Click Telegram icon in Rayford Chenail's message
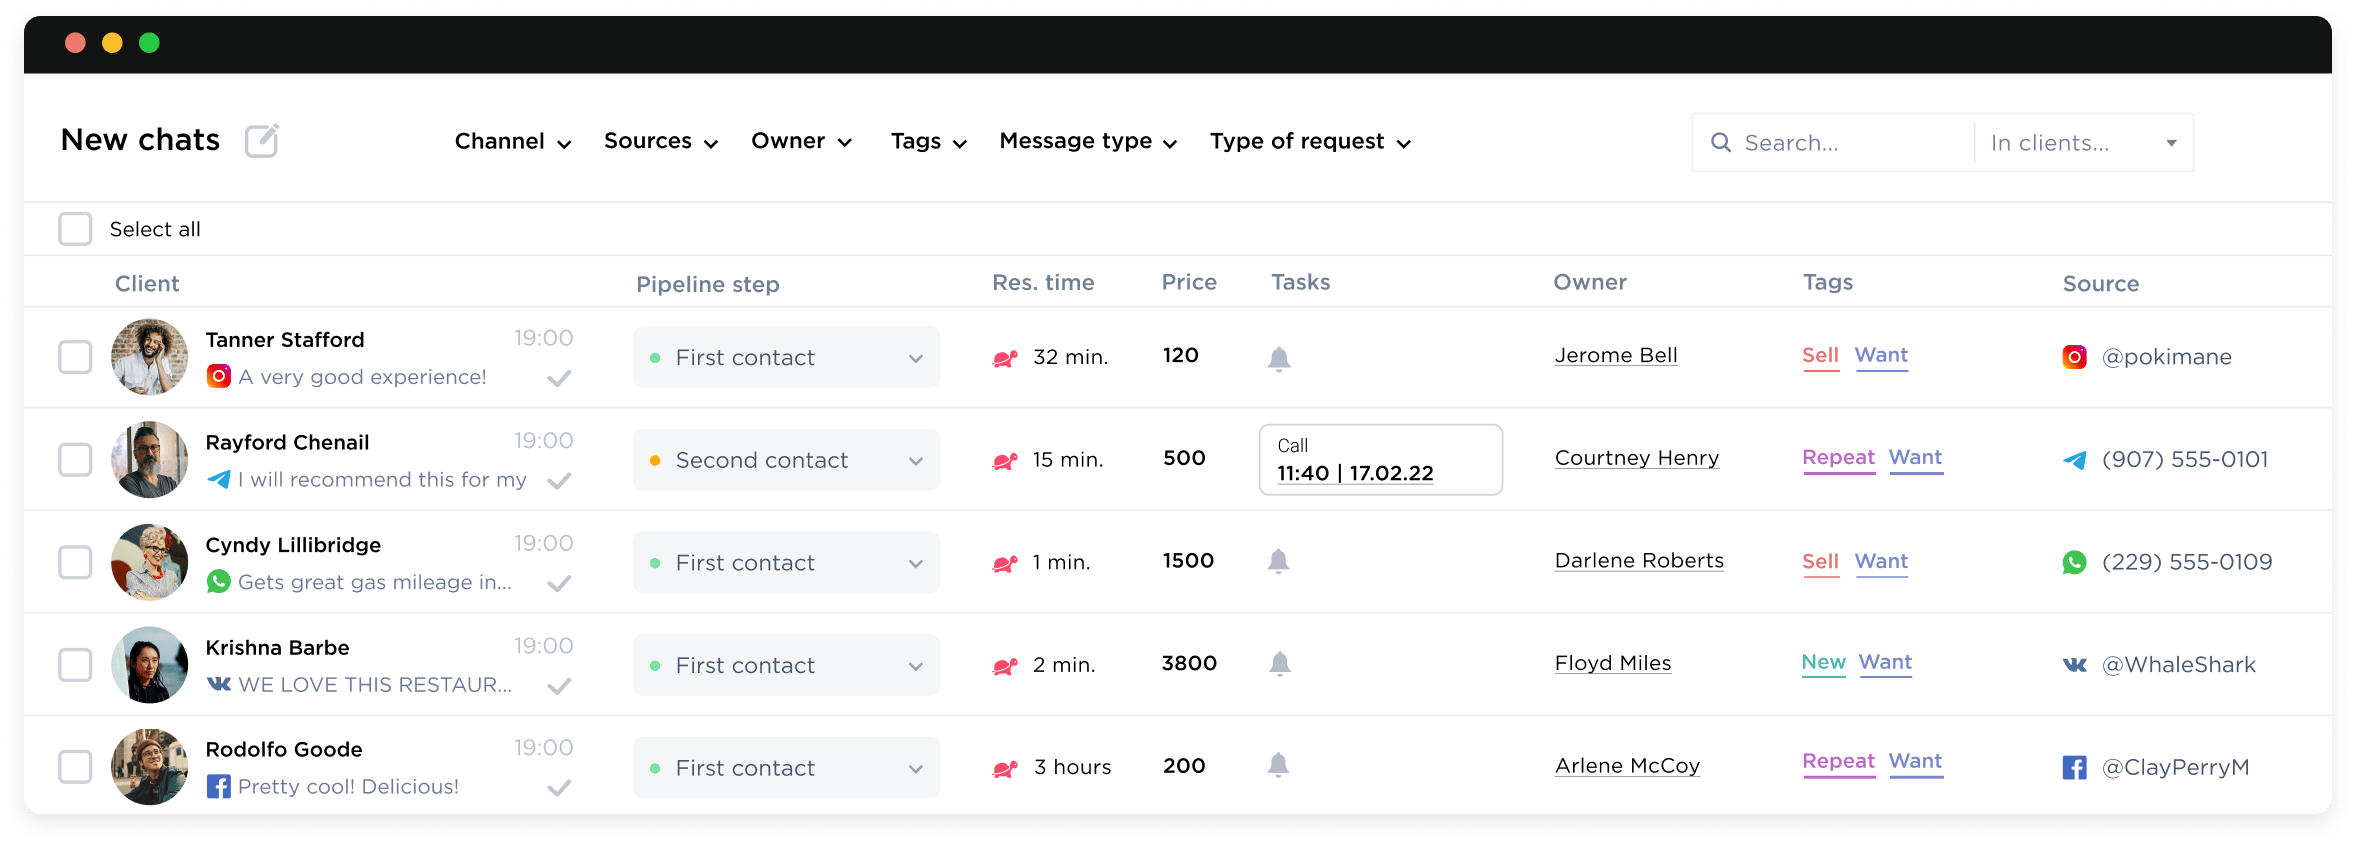Screen dimensions: 2356x846 [219, 479]
